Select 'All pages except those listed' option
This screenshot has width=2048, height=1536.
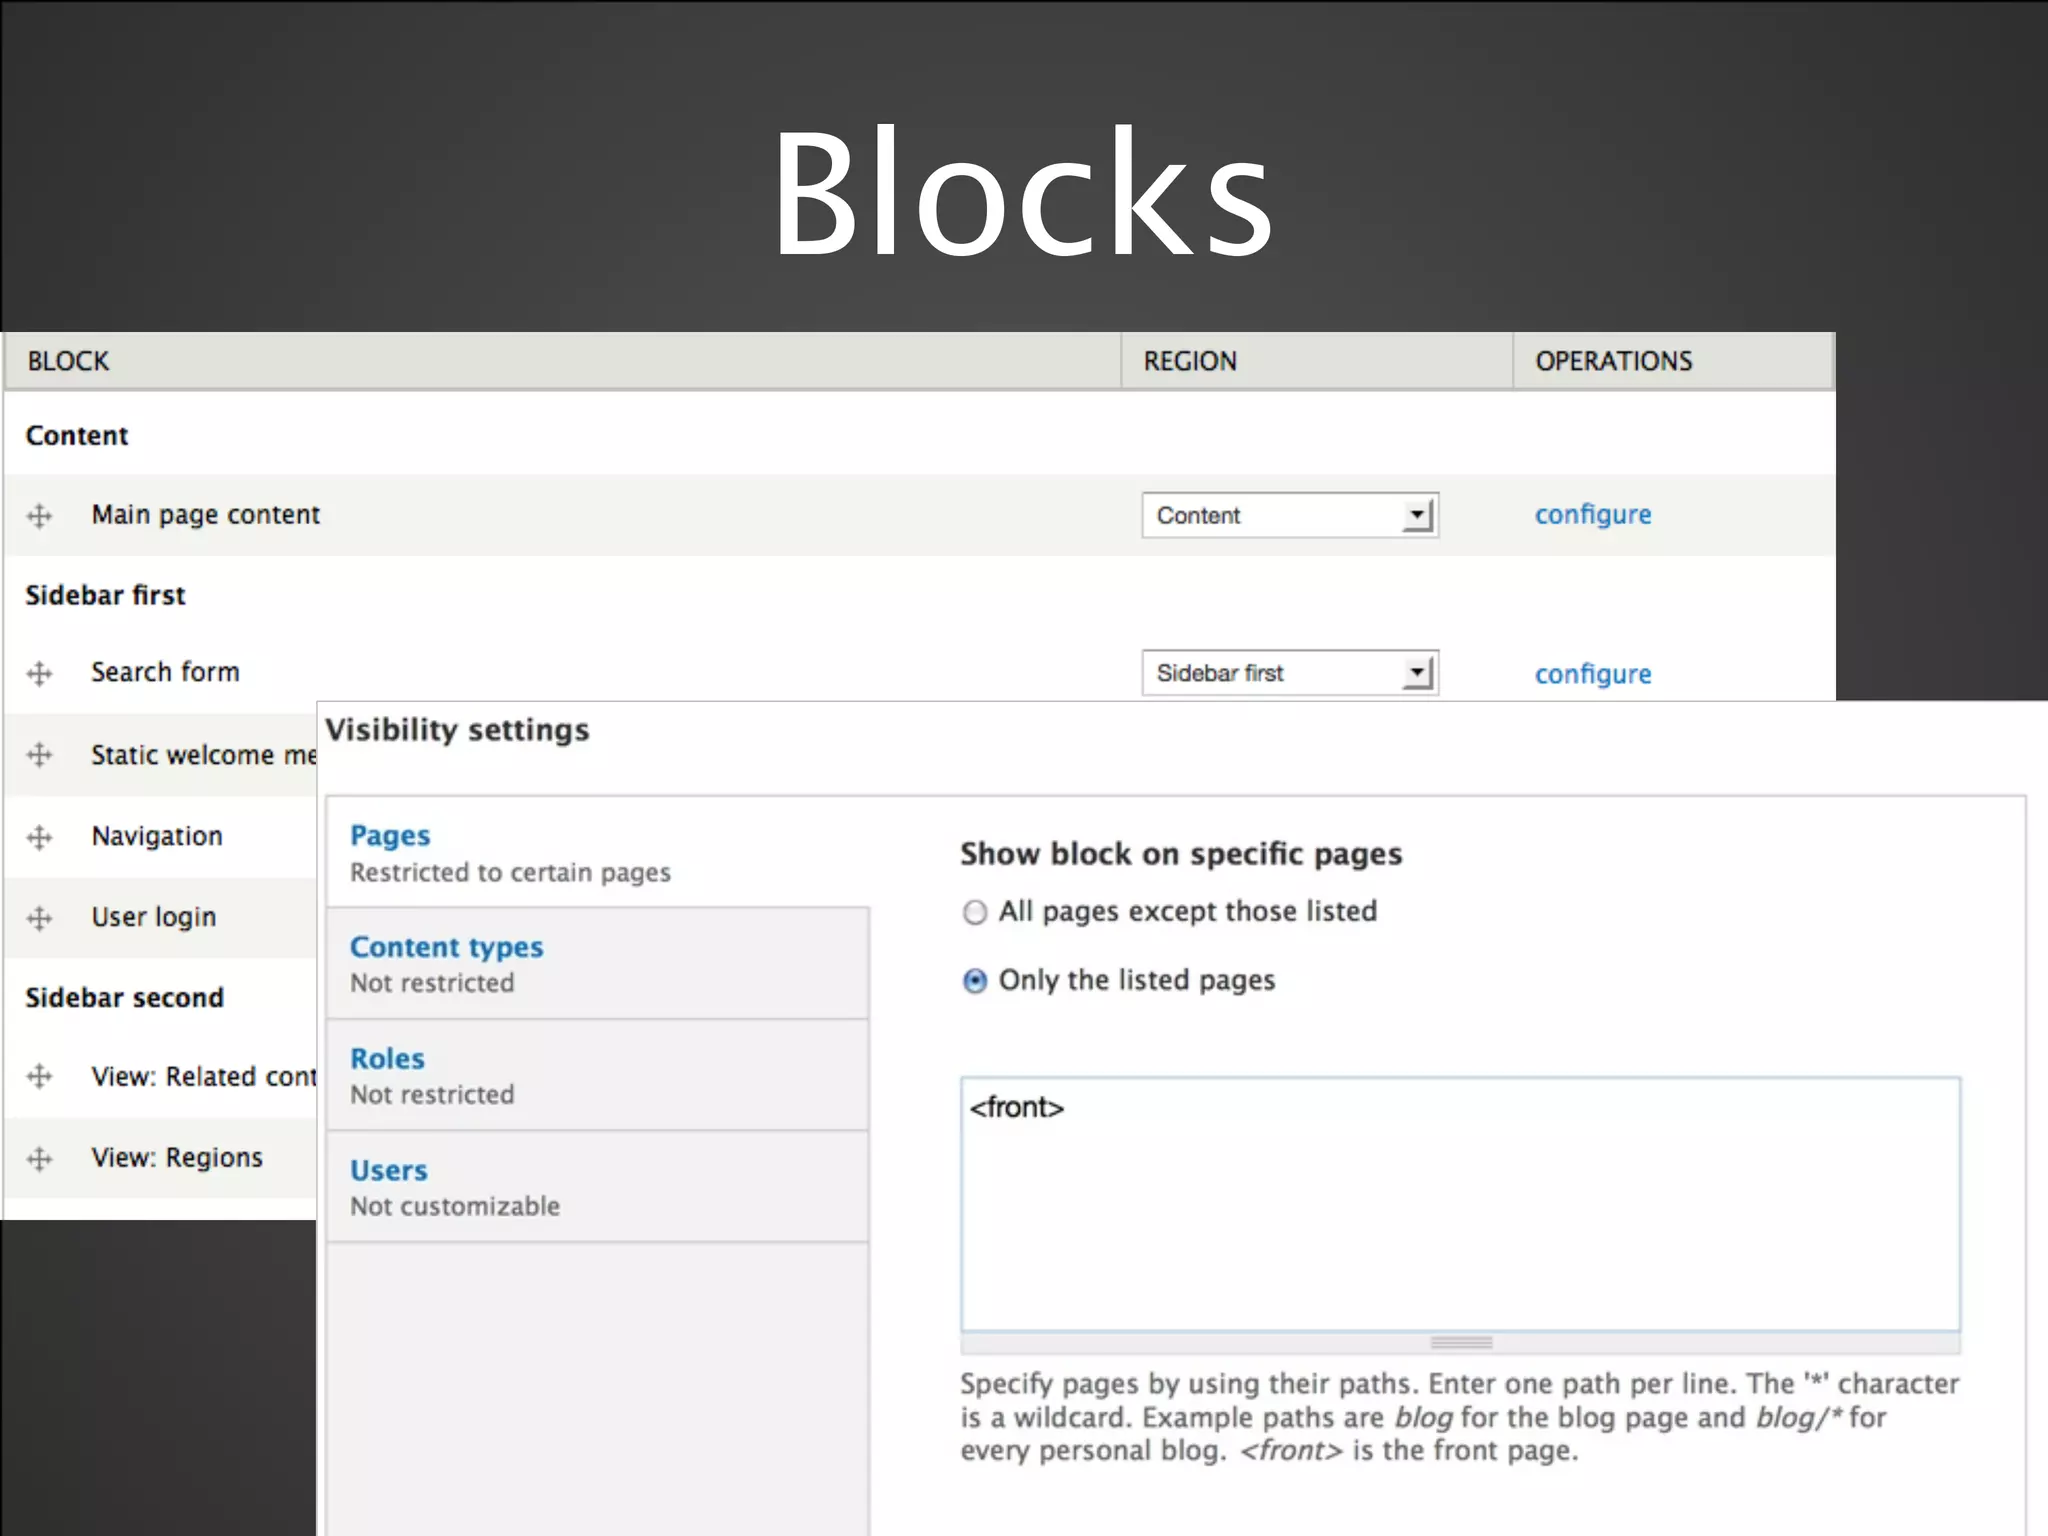pos(975,912)
